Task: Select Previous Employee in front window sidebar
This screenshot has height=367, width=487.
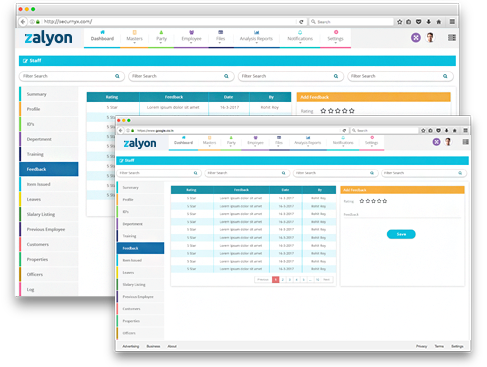Action: pyautogui.click(x=140, y=297)
